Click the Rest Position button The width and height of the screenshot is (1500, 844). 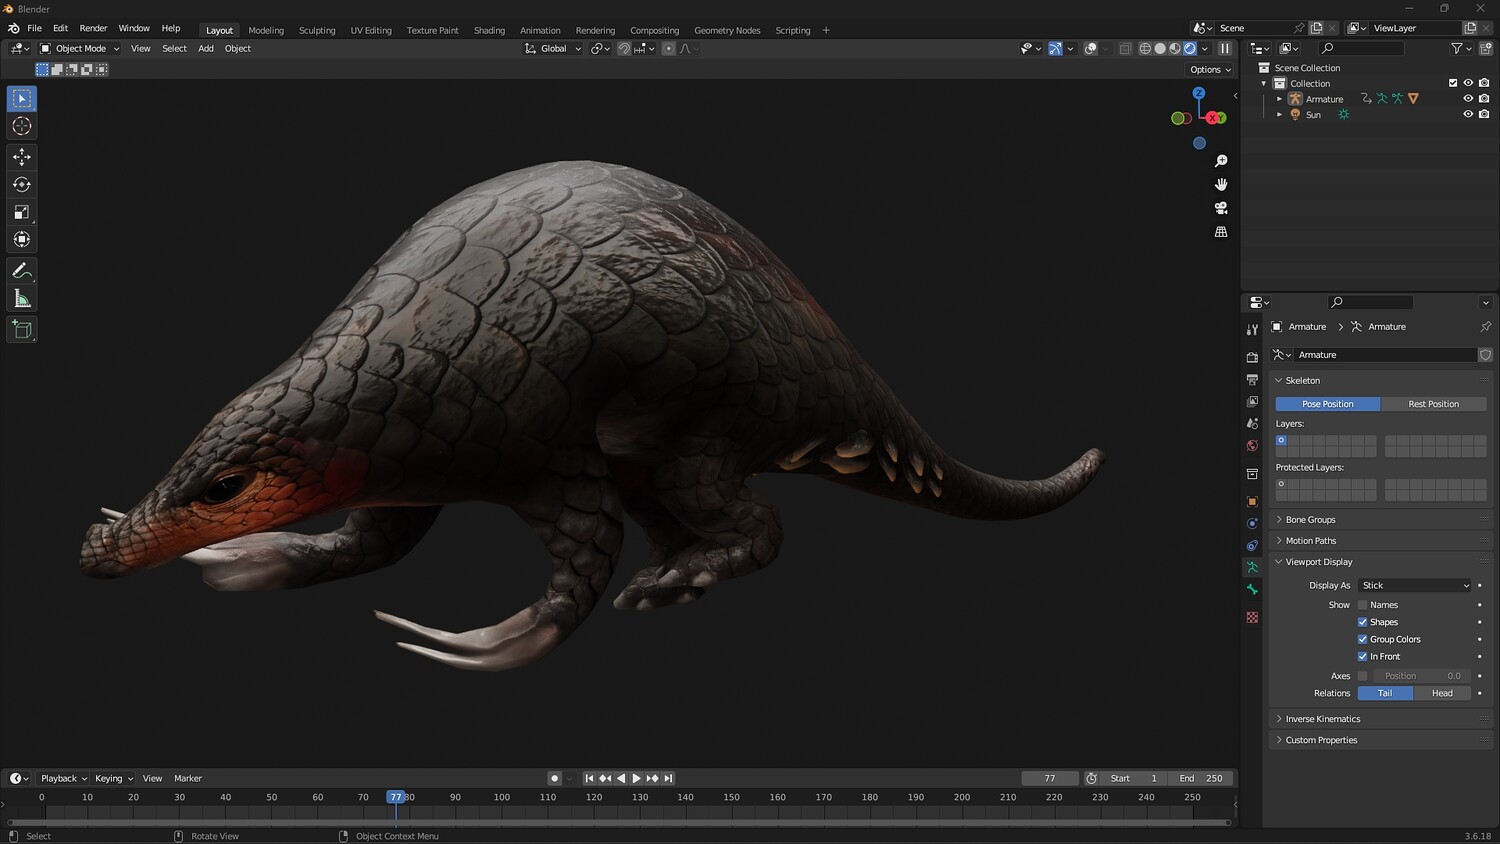click(x=1433, y=404)
